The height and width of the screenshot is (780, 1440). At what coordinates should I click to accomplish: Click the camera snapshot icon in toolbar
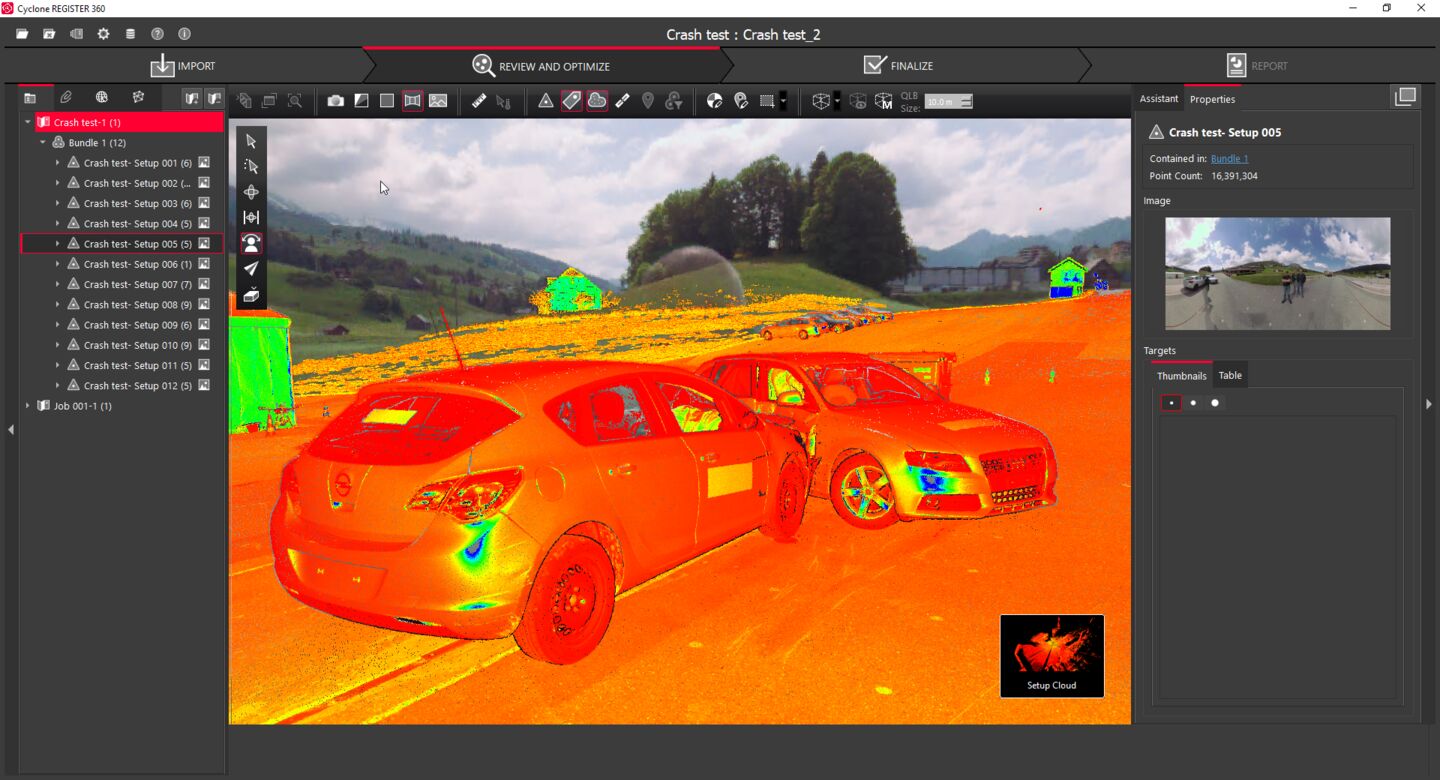(336, 101)
